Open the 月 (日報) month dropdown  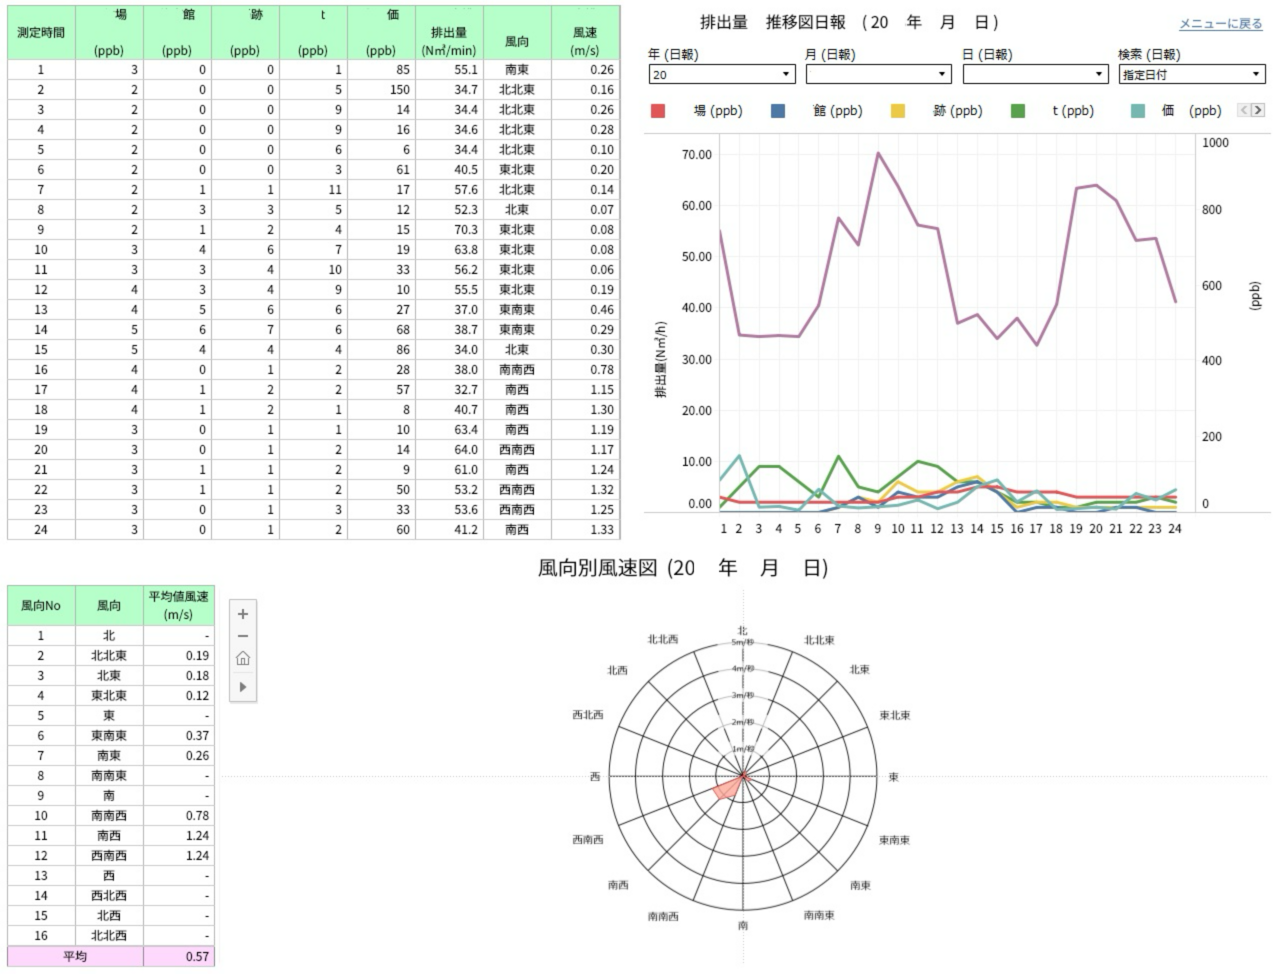pyautogui.click(x=877, y=74)
